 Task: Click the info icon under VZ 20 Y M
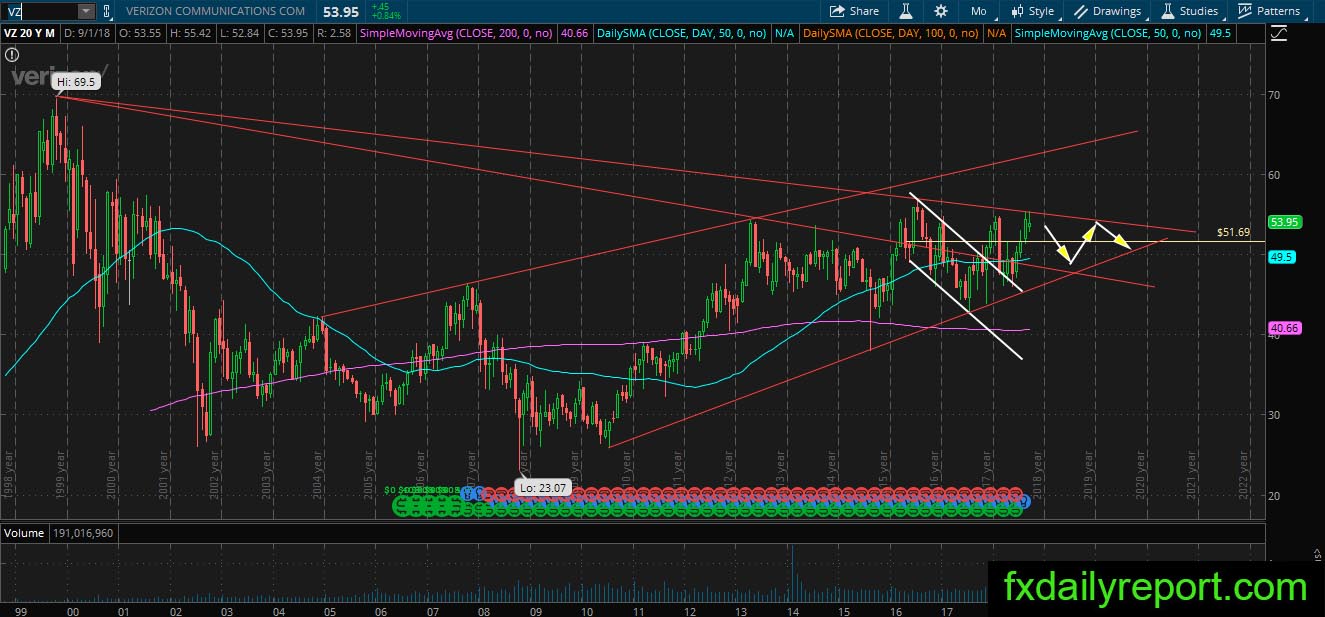(12, 56)
